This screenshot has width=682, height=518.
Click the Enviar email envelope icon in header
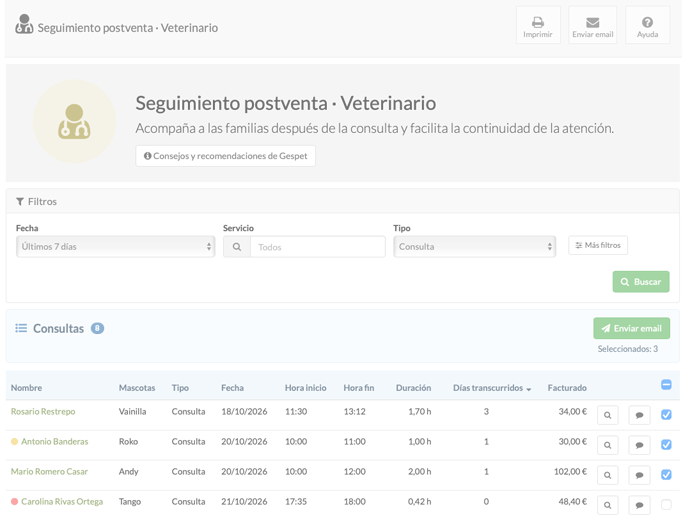(592, 25)
